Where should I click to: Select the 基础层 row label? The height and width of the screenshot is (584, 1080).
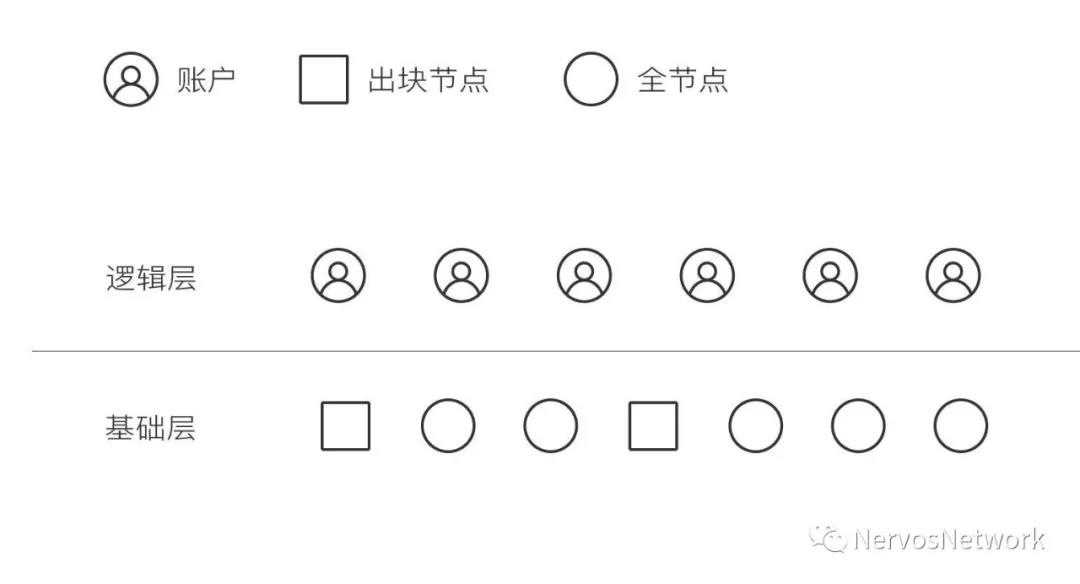(x=150, y=428)
